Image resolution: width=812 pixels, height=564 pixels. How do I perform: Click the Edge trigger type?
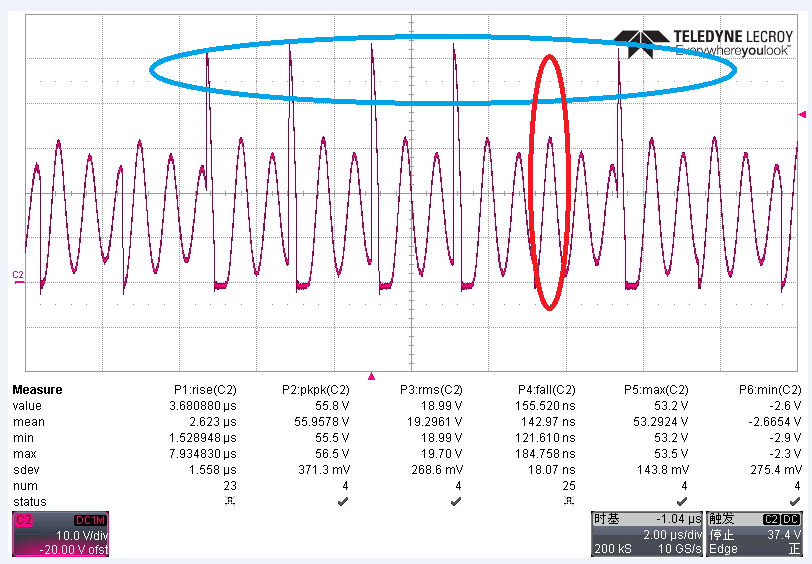tap(723, 549)
